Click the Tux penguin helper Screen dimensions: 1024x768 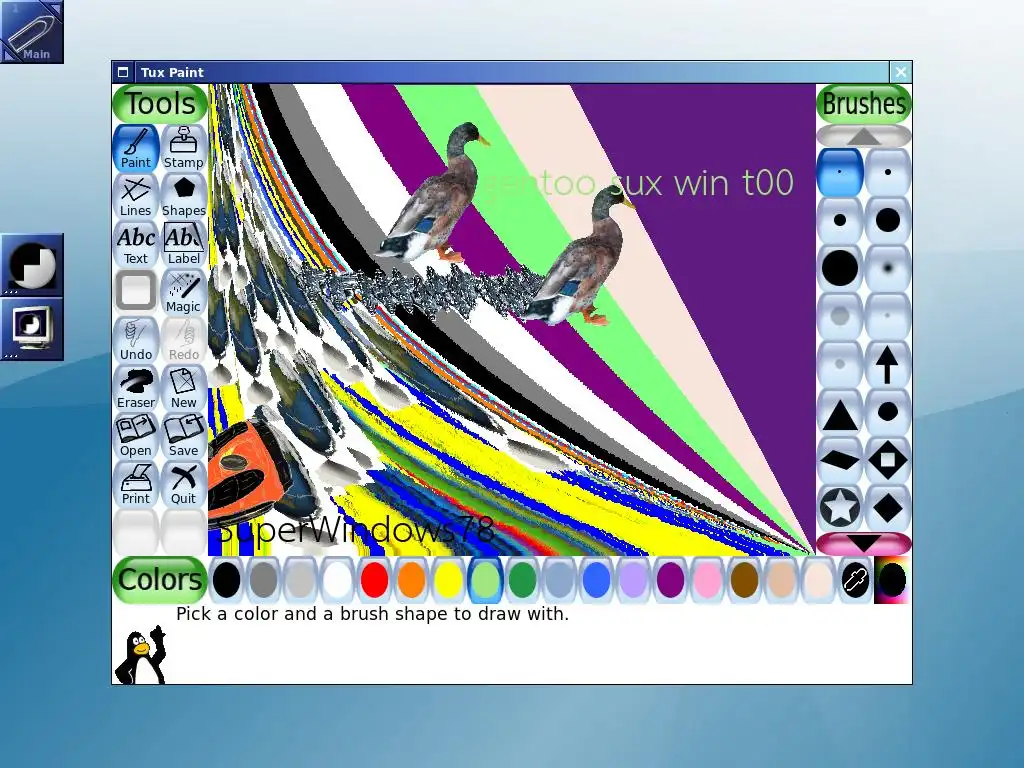pyautogui.click(x=140, y=654)
